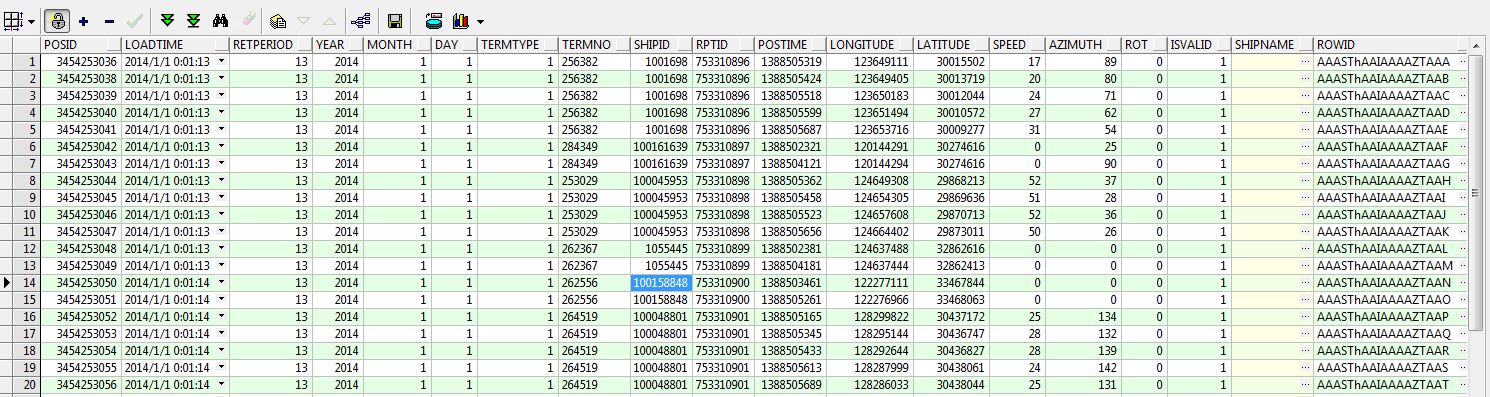Fetch last page with underlined green arrows

point(193,20)
